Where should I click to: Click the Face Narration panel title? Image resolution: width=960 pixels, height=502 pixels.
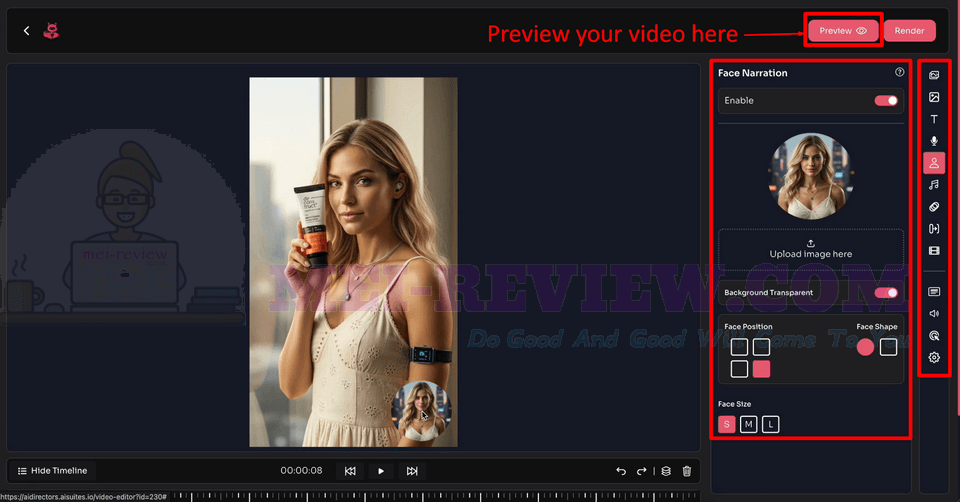coord(752,73)
